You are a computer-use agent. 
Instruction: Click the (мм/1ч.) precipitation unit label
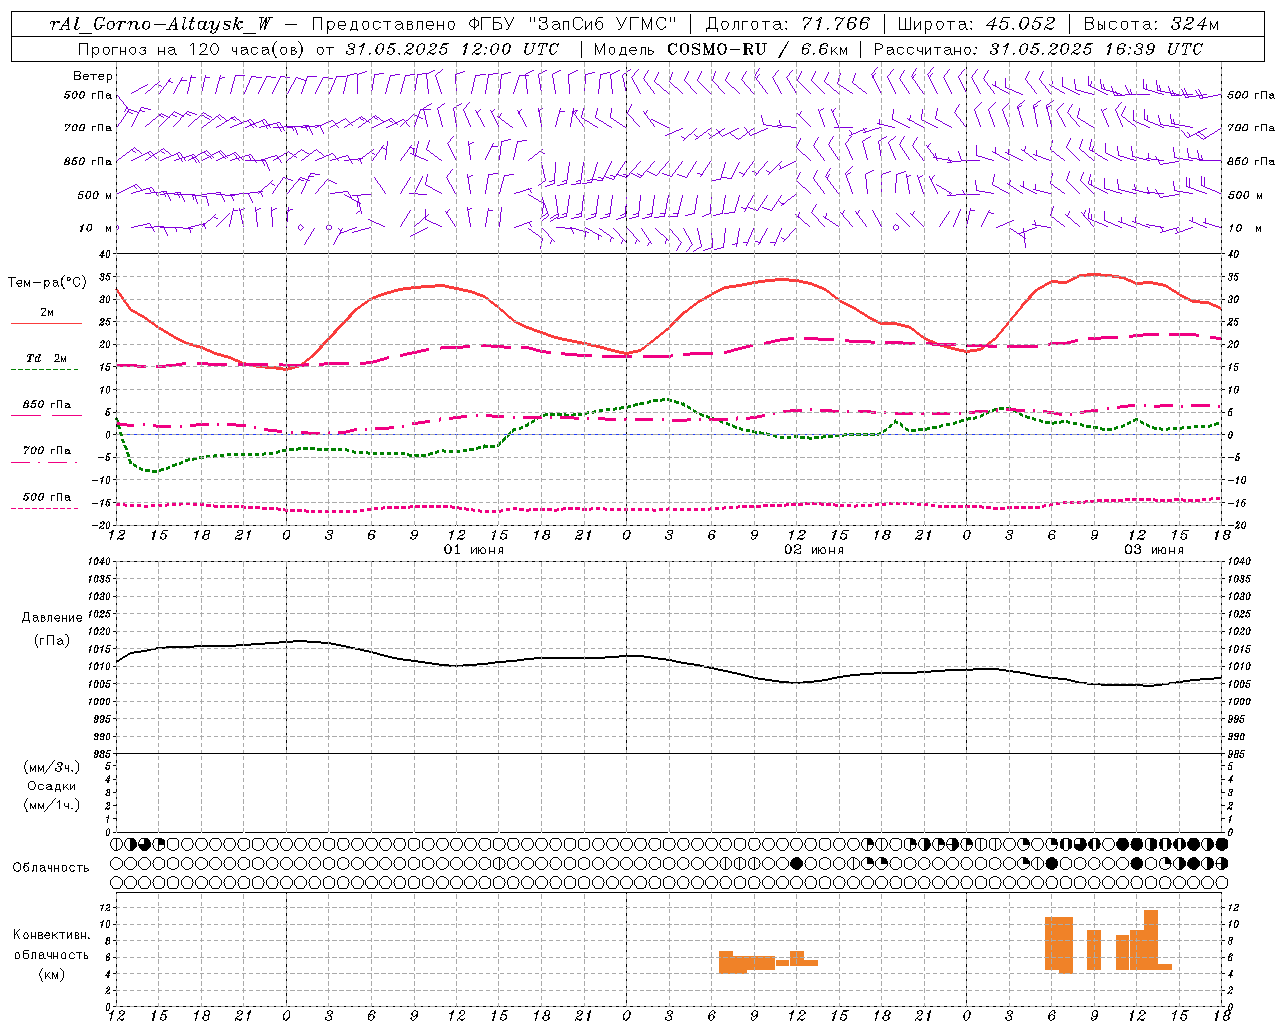point(52,806)
